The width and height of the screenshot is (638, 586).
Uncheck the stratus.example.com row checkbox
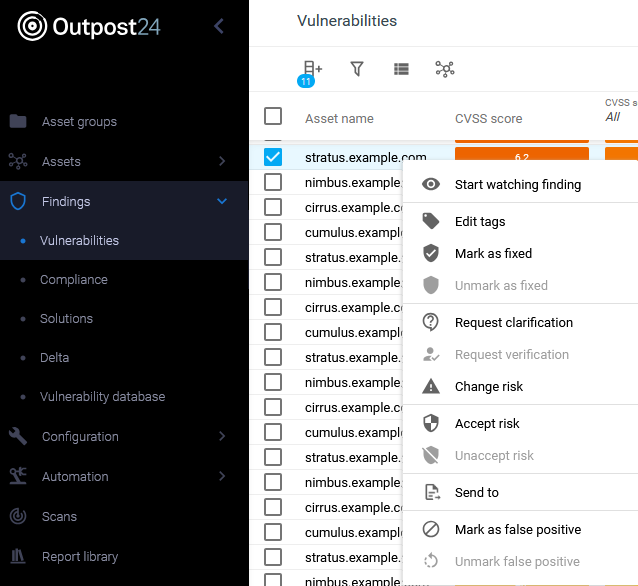(273, 157)
